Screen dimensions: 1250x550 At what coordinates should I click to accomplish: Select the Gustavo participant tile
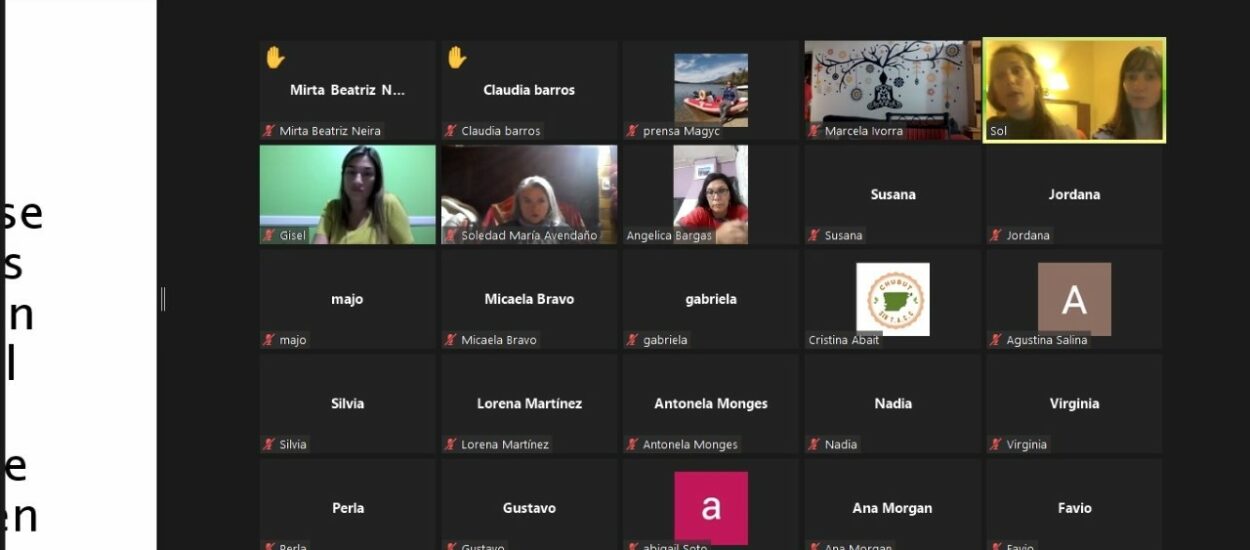click(x=529, y=504)
